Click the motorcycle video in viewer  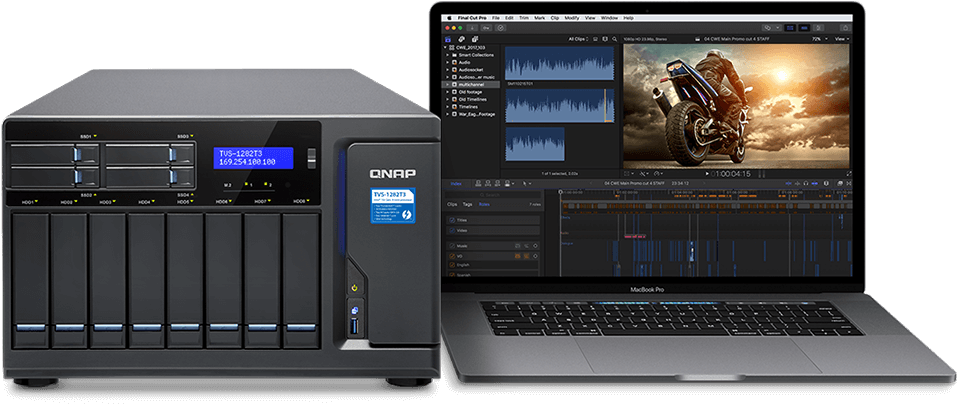(x=737, y=106)
